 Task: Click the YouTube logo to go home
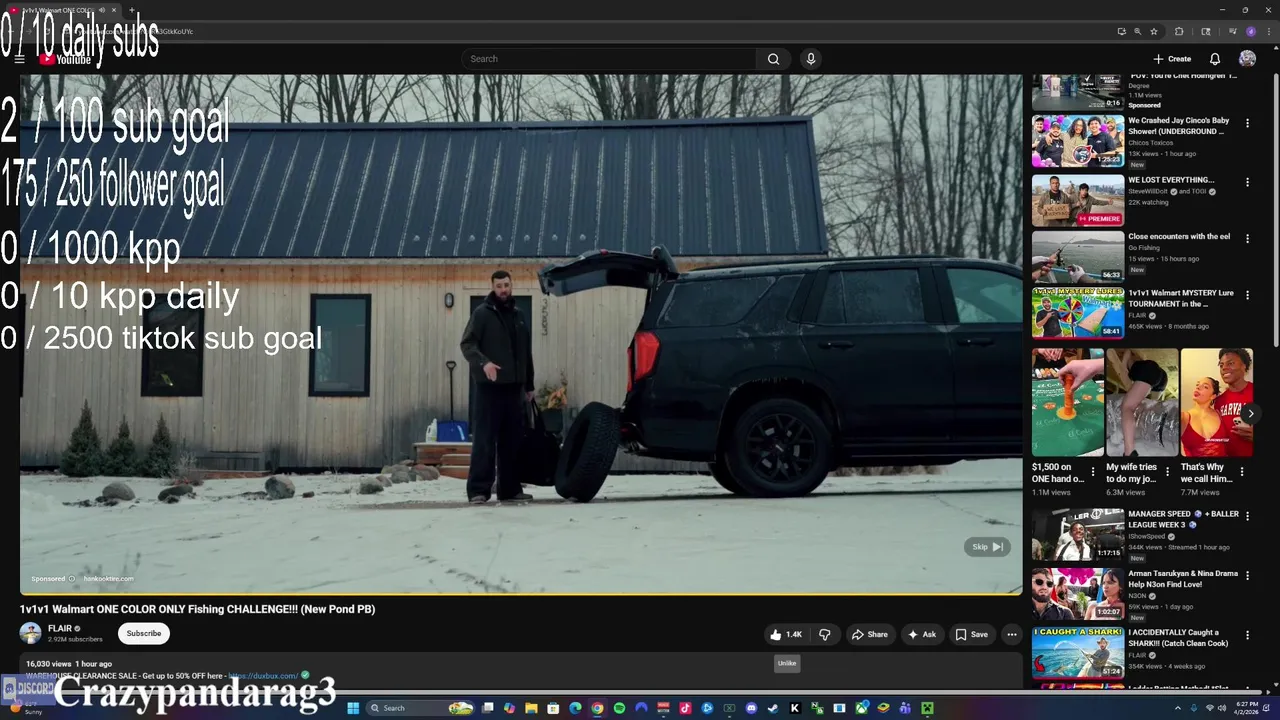(66, 59)
